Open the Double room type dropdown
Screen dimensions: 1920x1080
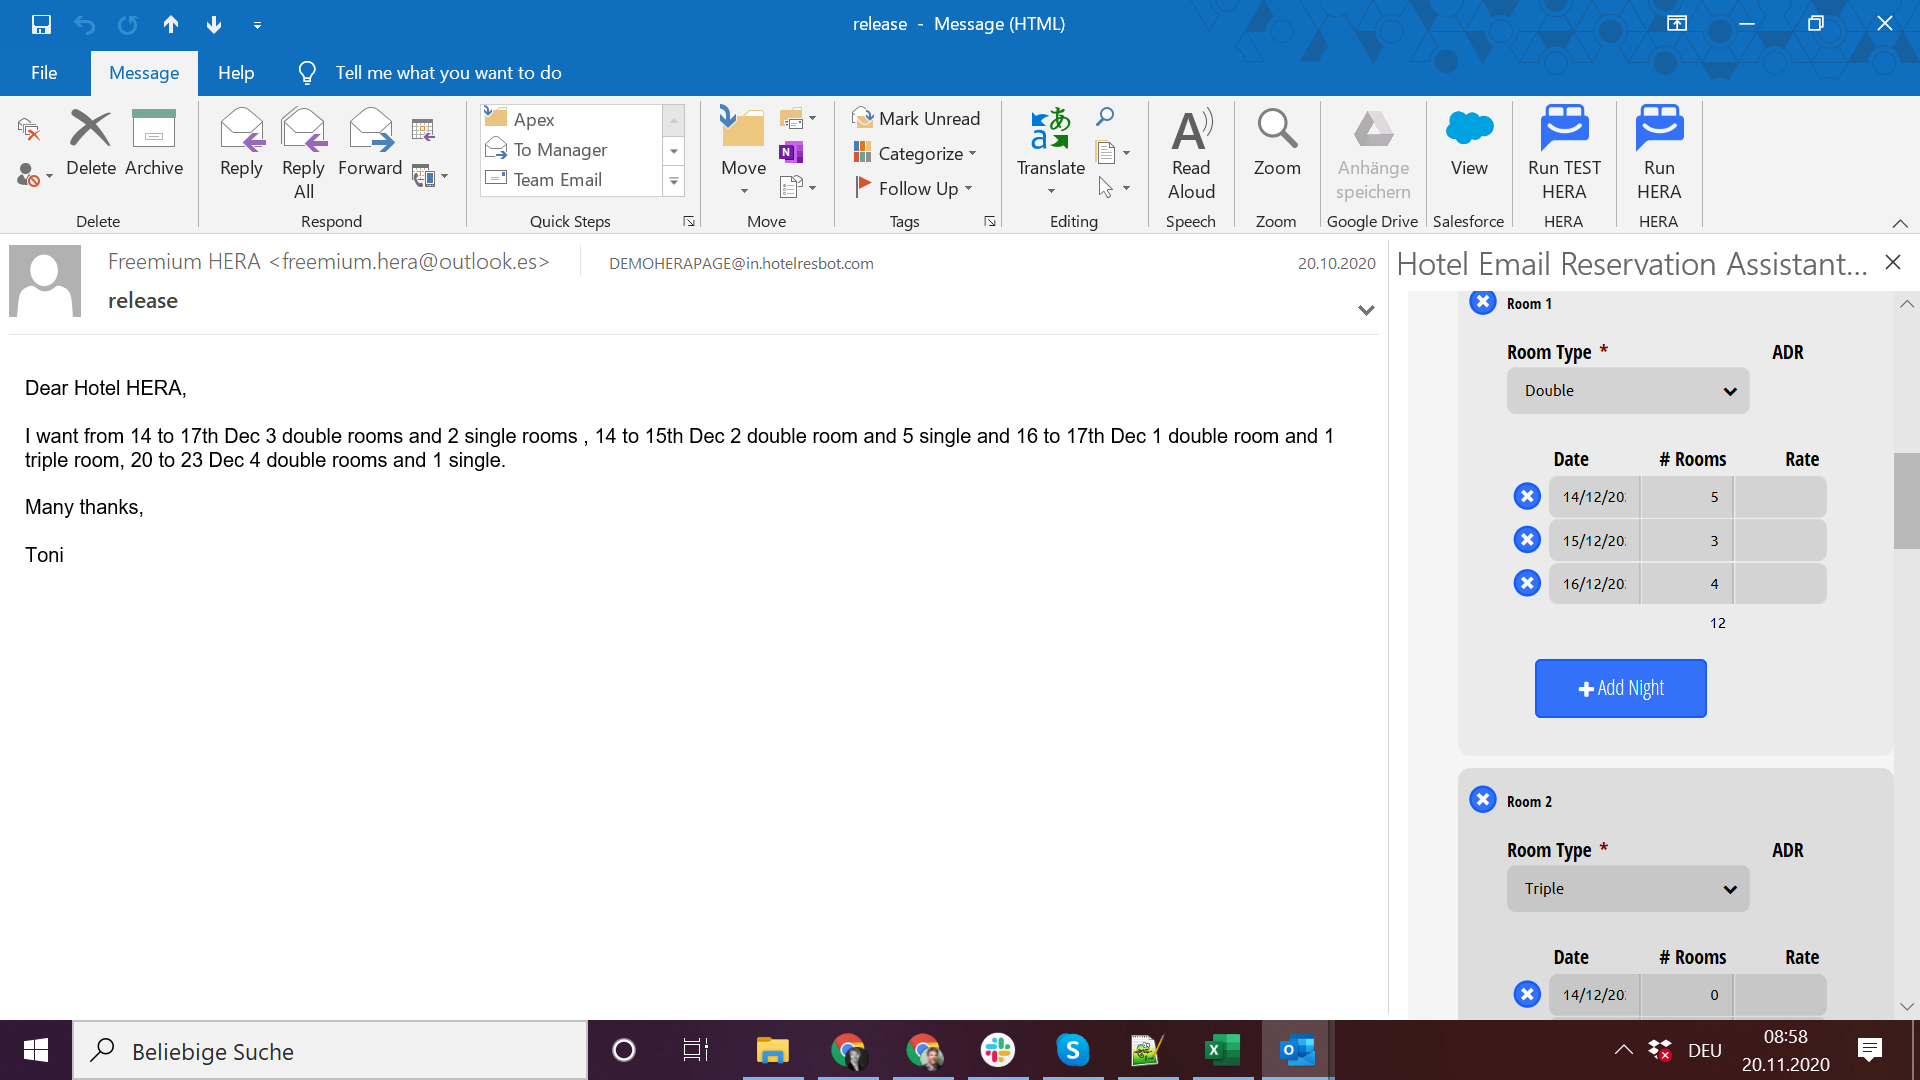pyautogui.click(x=1627, y=391)
